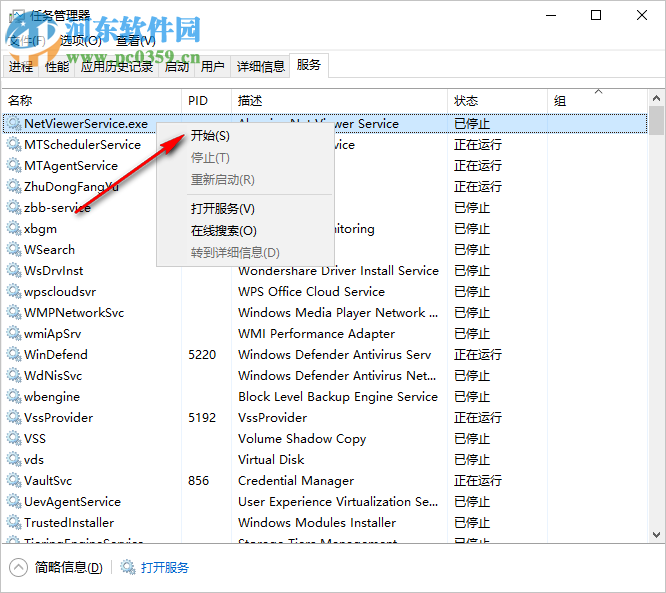
Task: Click the gear icon beside TrustedInstaller
Action: (x=14, y=523)
